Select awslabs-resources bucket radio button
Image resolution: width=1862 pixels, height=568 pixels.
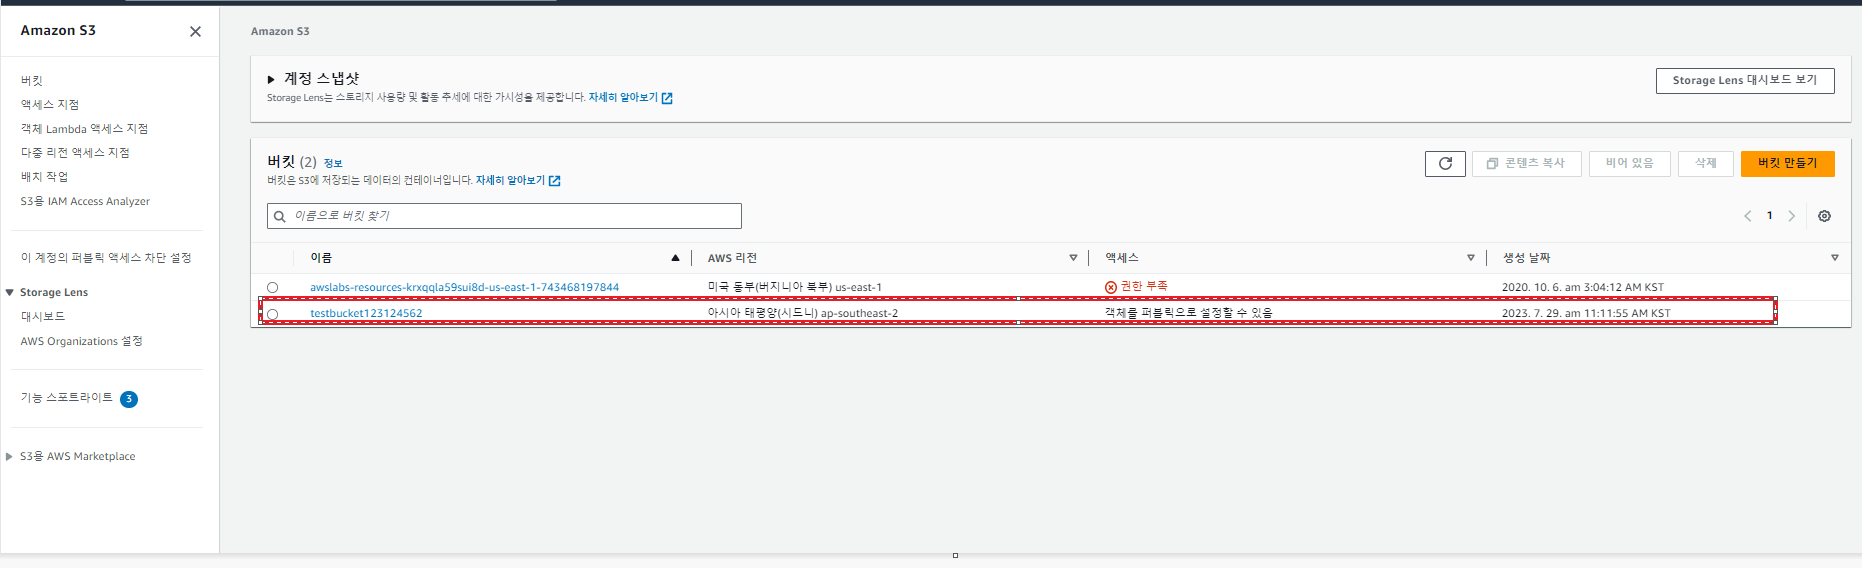[272, 288]
